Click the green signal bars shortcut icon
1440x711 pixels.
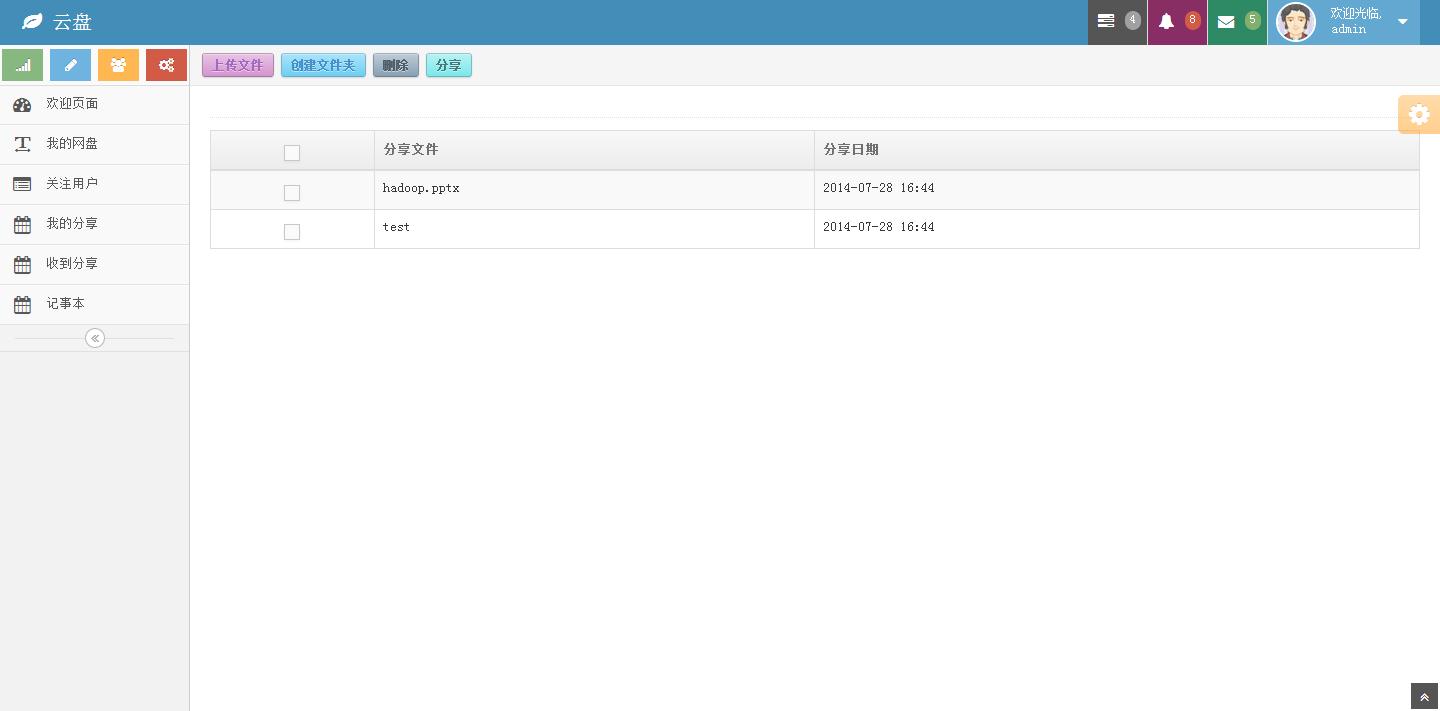(x=23, y=65)
